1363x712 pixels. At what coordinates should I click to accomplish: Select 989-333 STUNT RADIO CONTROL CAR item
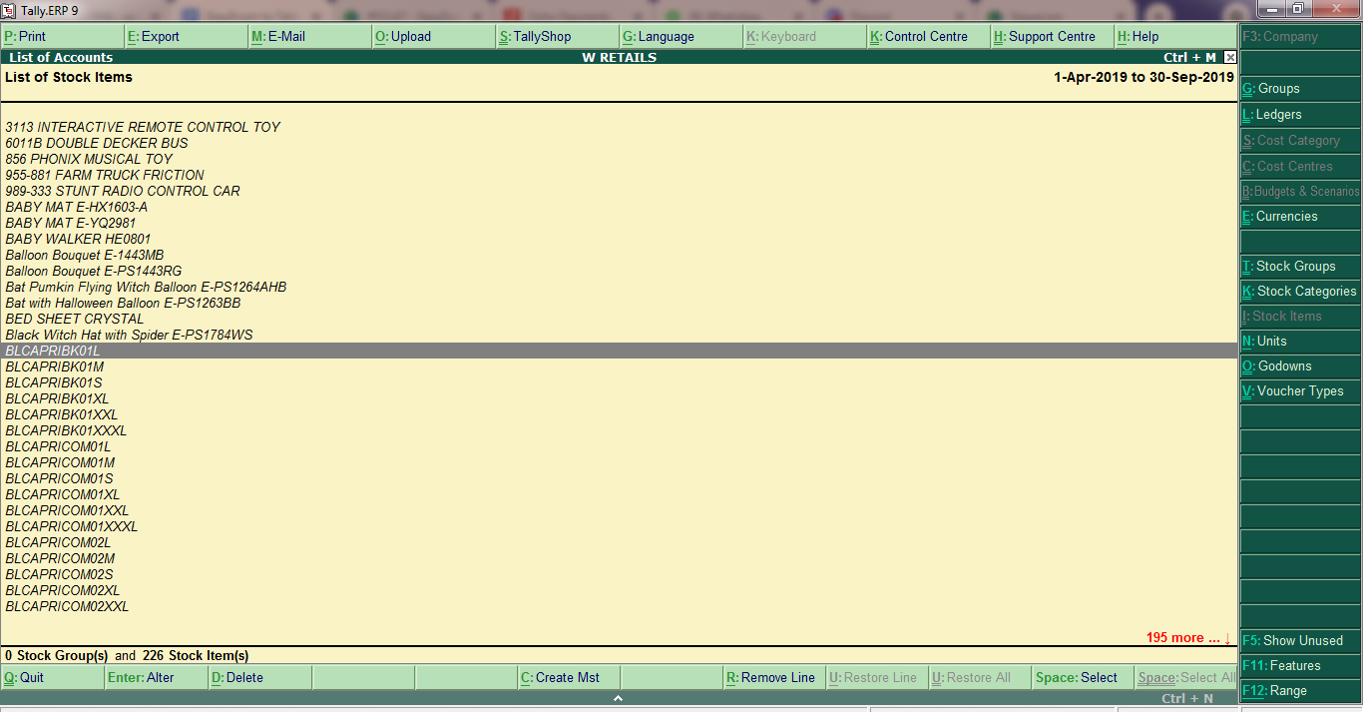[x=123, y=191]
